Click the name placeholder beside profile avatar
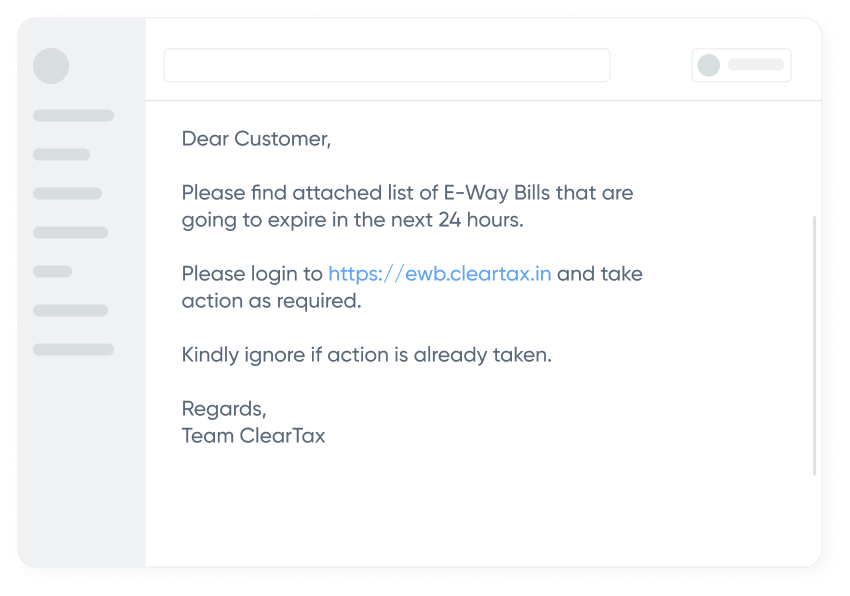The width and height of the screenshot is (850, 596). pos(756,65)
